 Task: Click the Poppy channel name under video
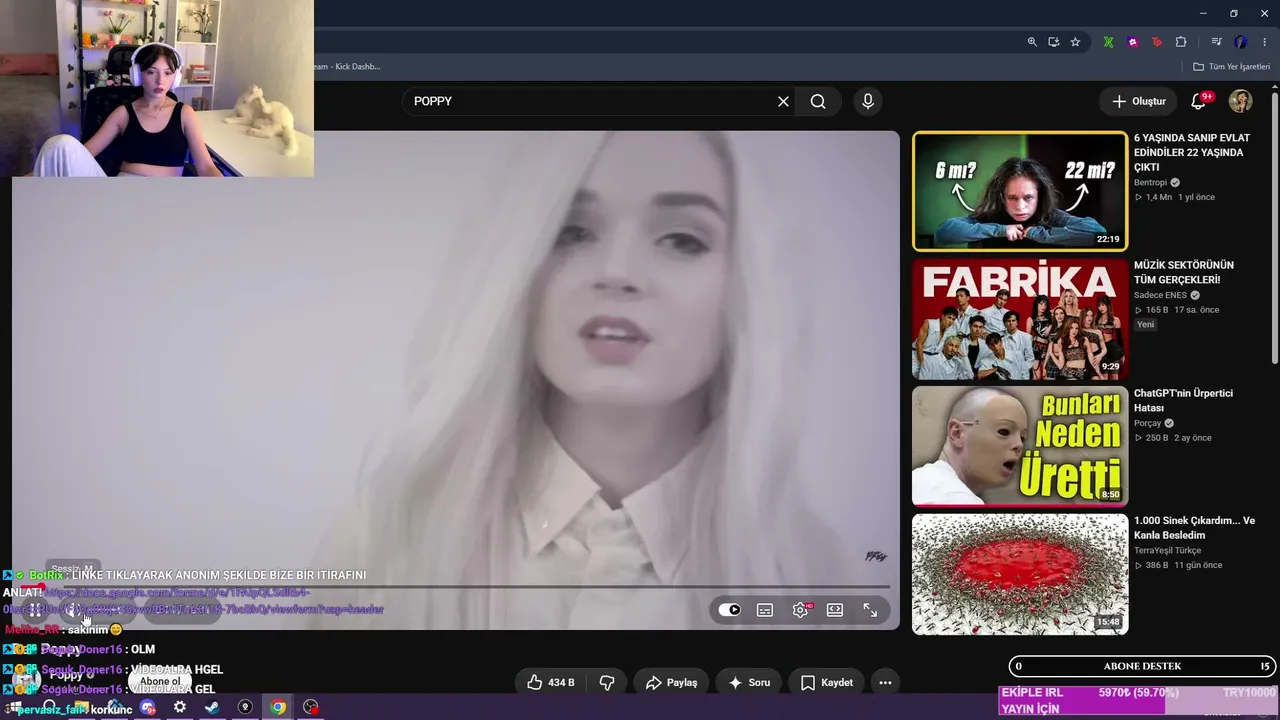(66, 675)
